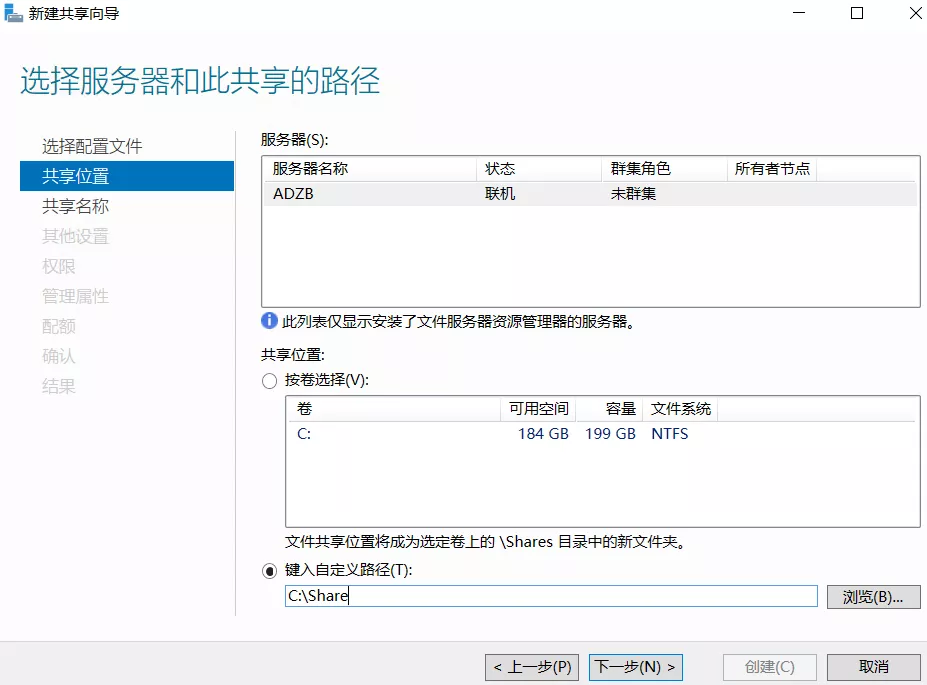Go back with the 上一步 button
927x685 pixels.
click(x=531, y=667)
